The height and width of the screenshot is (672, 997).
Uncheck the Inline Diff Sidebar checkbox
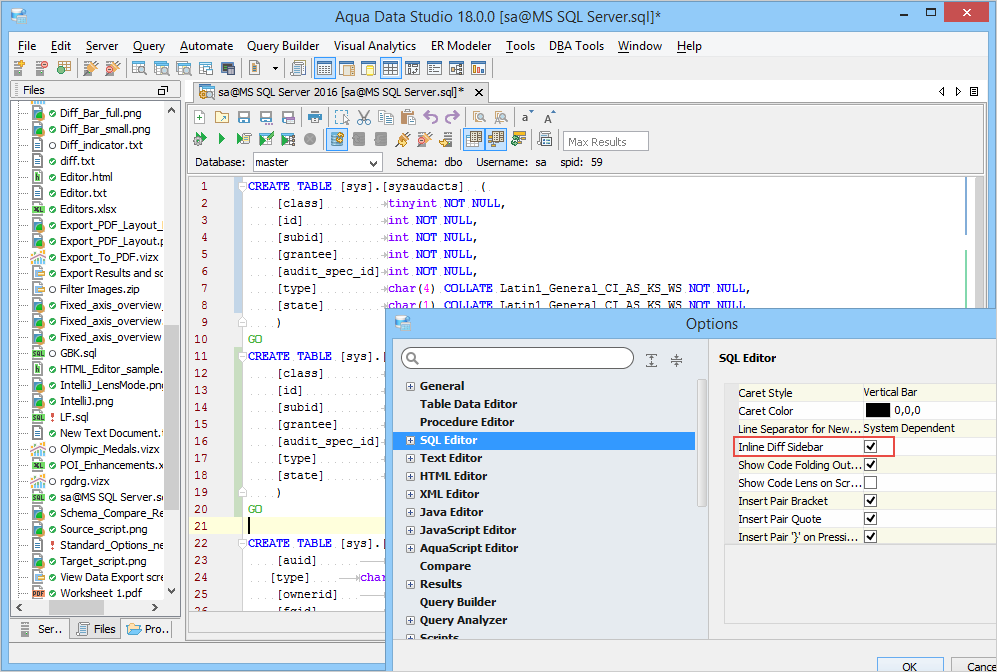click(870, 447)
